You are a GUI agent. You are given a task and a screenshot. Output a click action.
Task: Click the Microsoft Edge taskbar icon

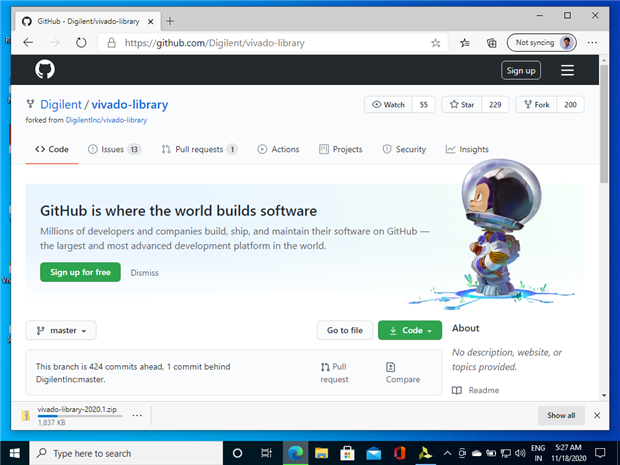pos(295,453)
